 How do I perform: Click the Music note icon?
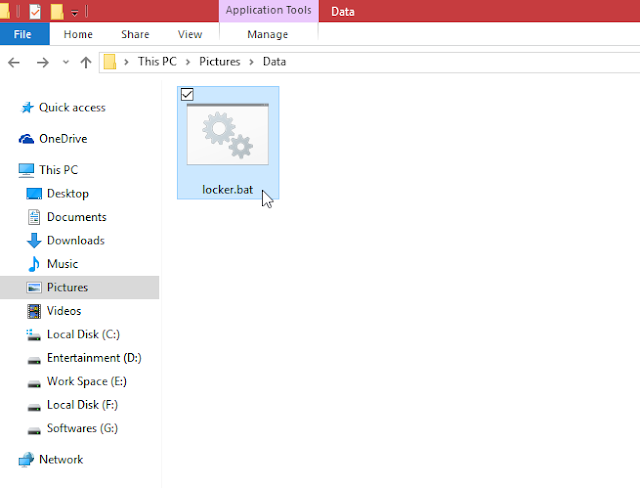tap(34, 264)
